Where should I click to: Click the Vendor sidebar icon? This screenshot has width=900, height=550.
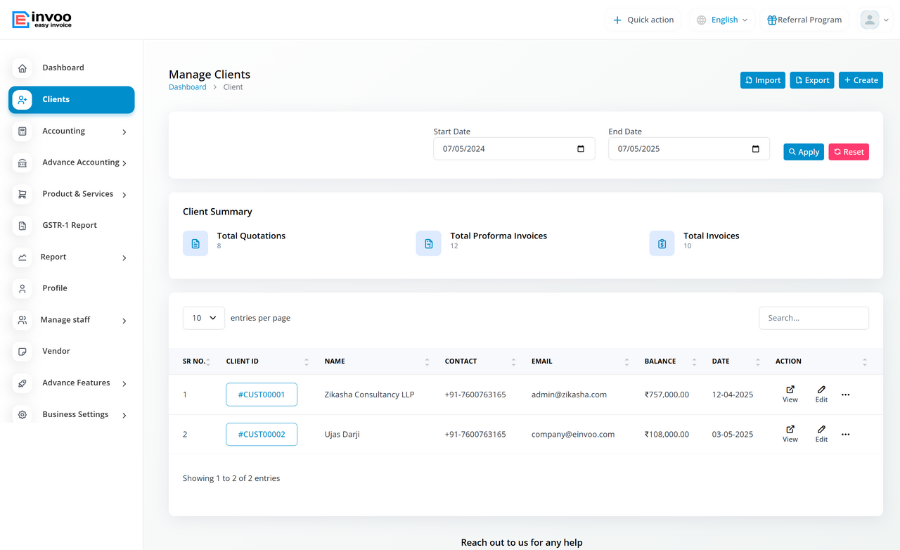pos(22,351)
